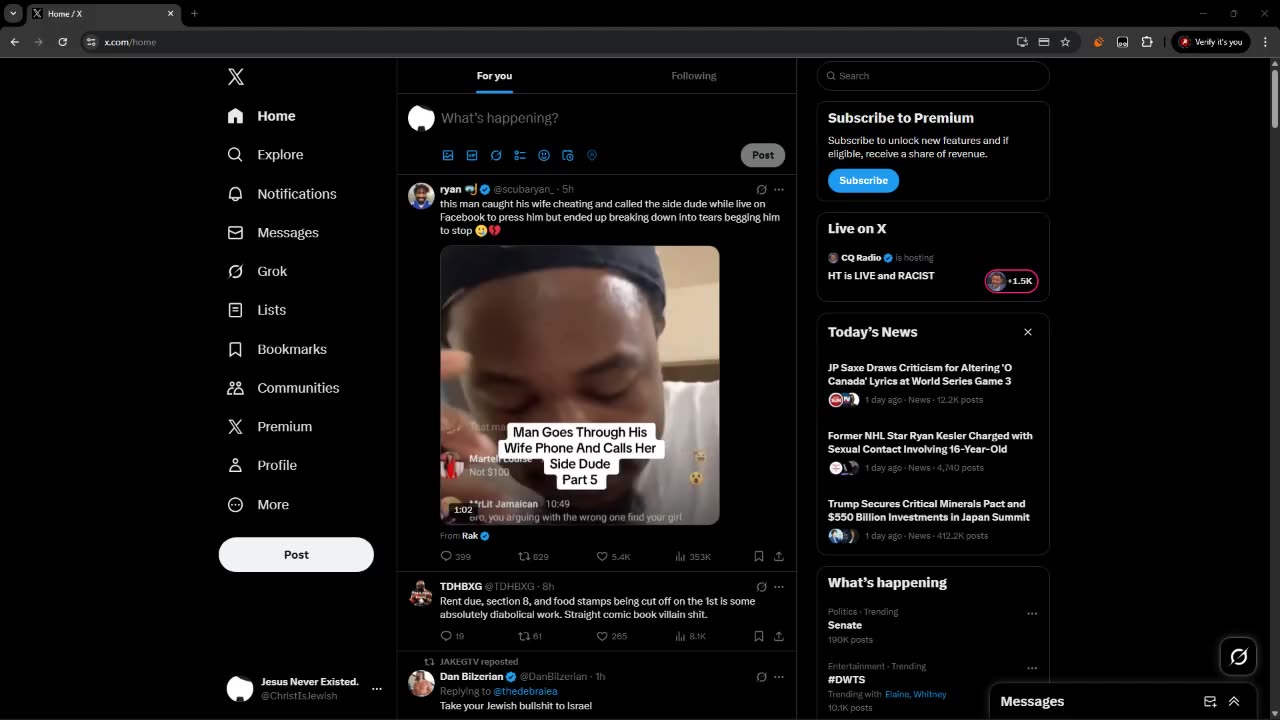Open the Senate trending topic
1280x720 pixels.
[x=845, y=625]
